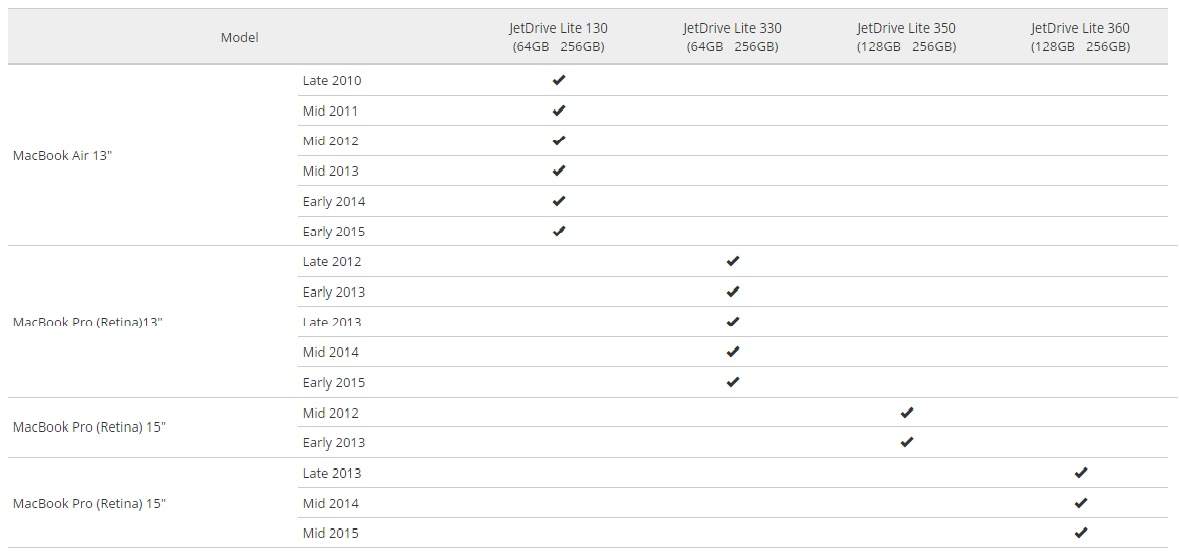Click the checkmark in the Mid 2011 row

tap(559, 111)
